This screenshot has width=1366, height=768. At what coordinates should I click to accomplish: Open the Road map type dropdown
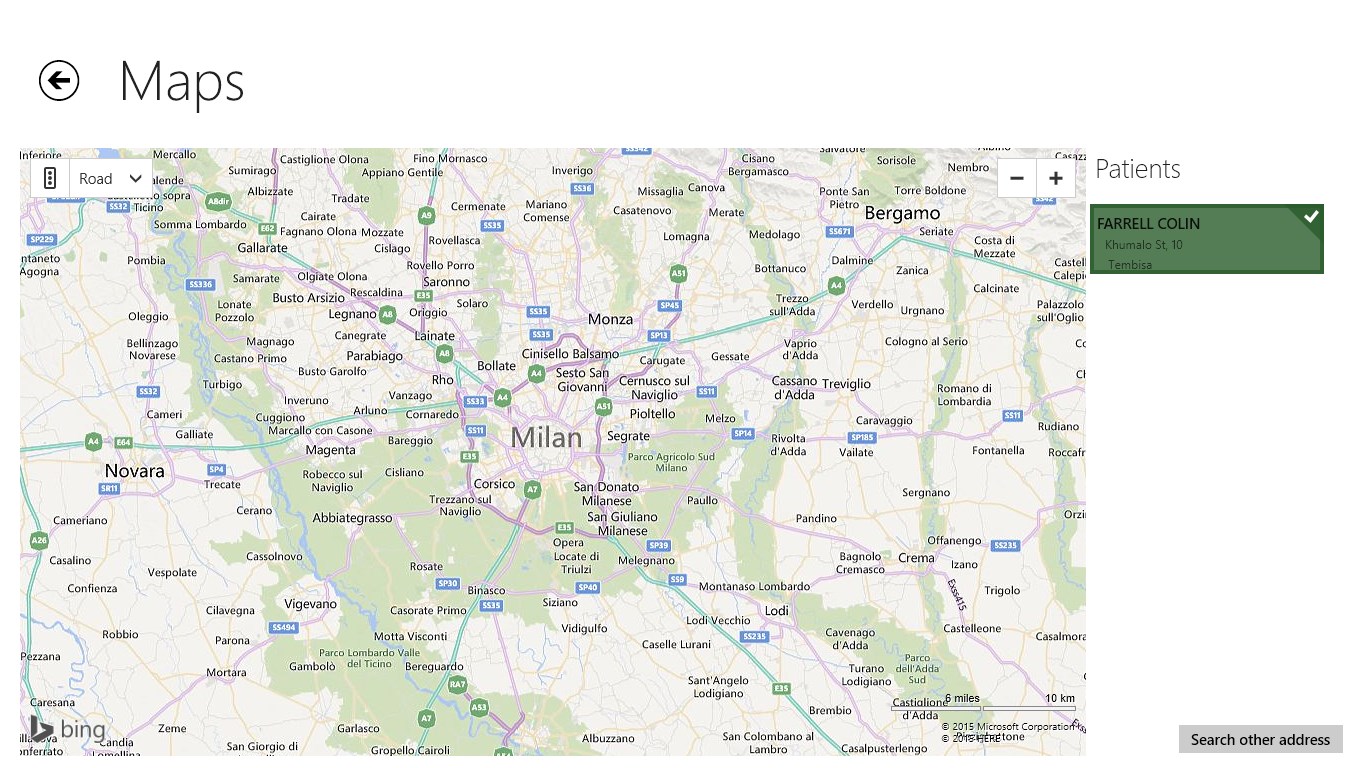point(110,179)
